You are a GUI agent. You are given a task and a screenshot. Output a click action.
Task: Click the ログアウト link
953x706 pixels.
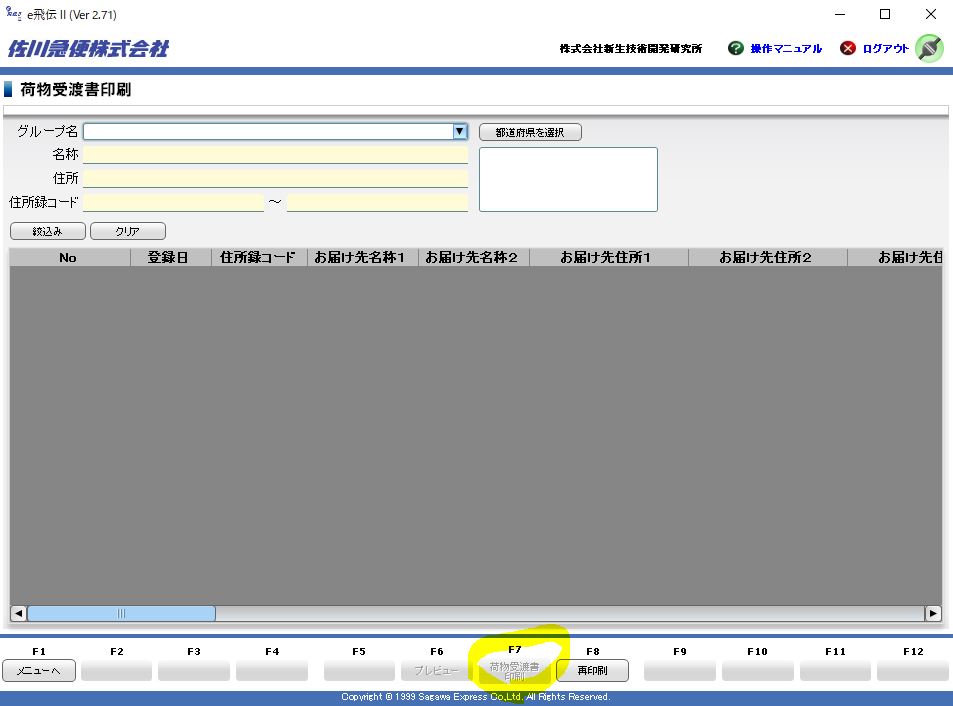pos(885,49)
